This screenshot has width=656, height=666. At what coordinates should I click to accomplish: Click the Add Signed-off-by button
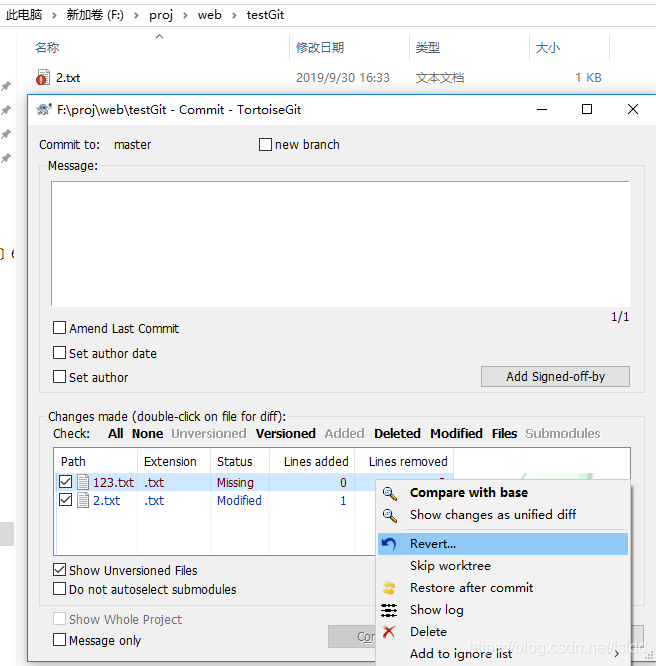(555, 377)
